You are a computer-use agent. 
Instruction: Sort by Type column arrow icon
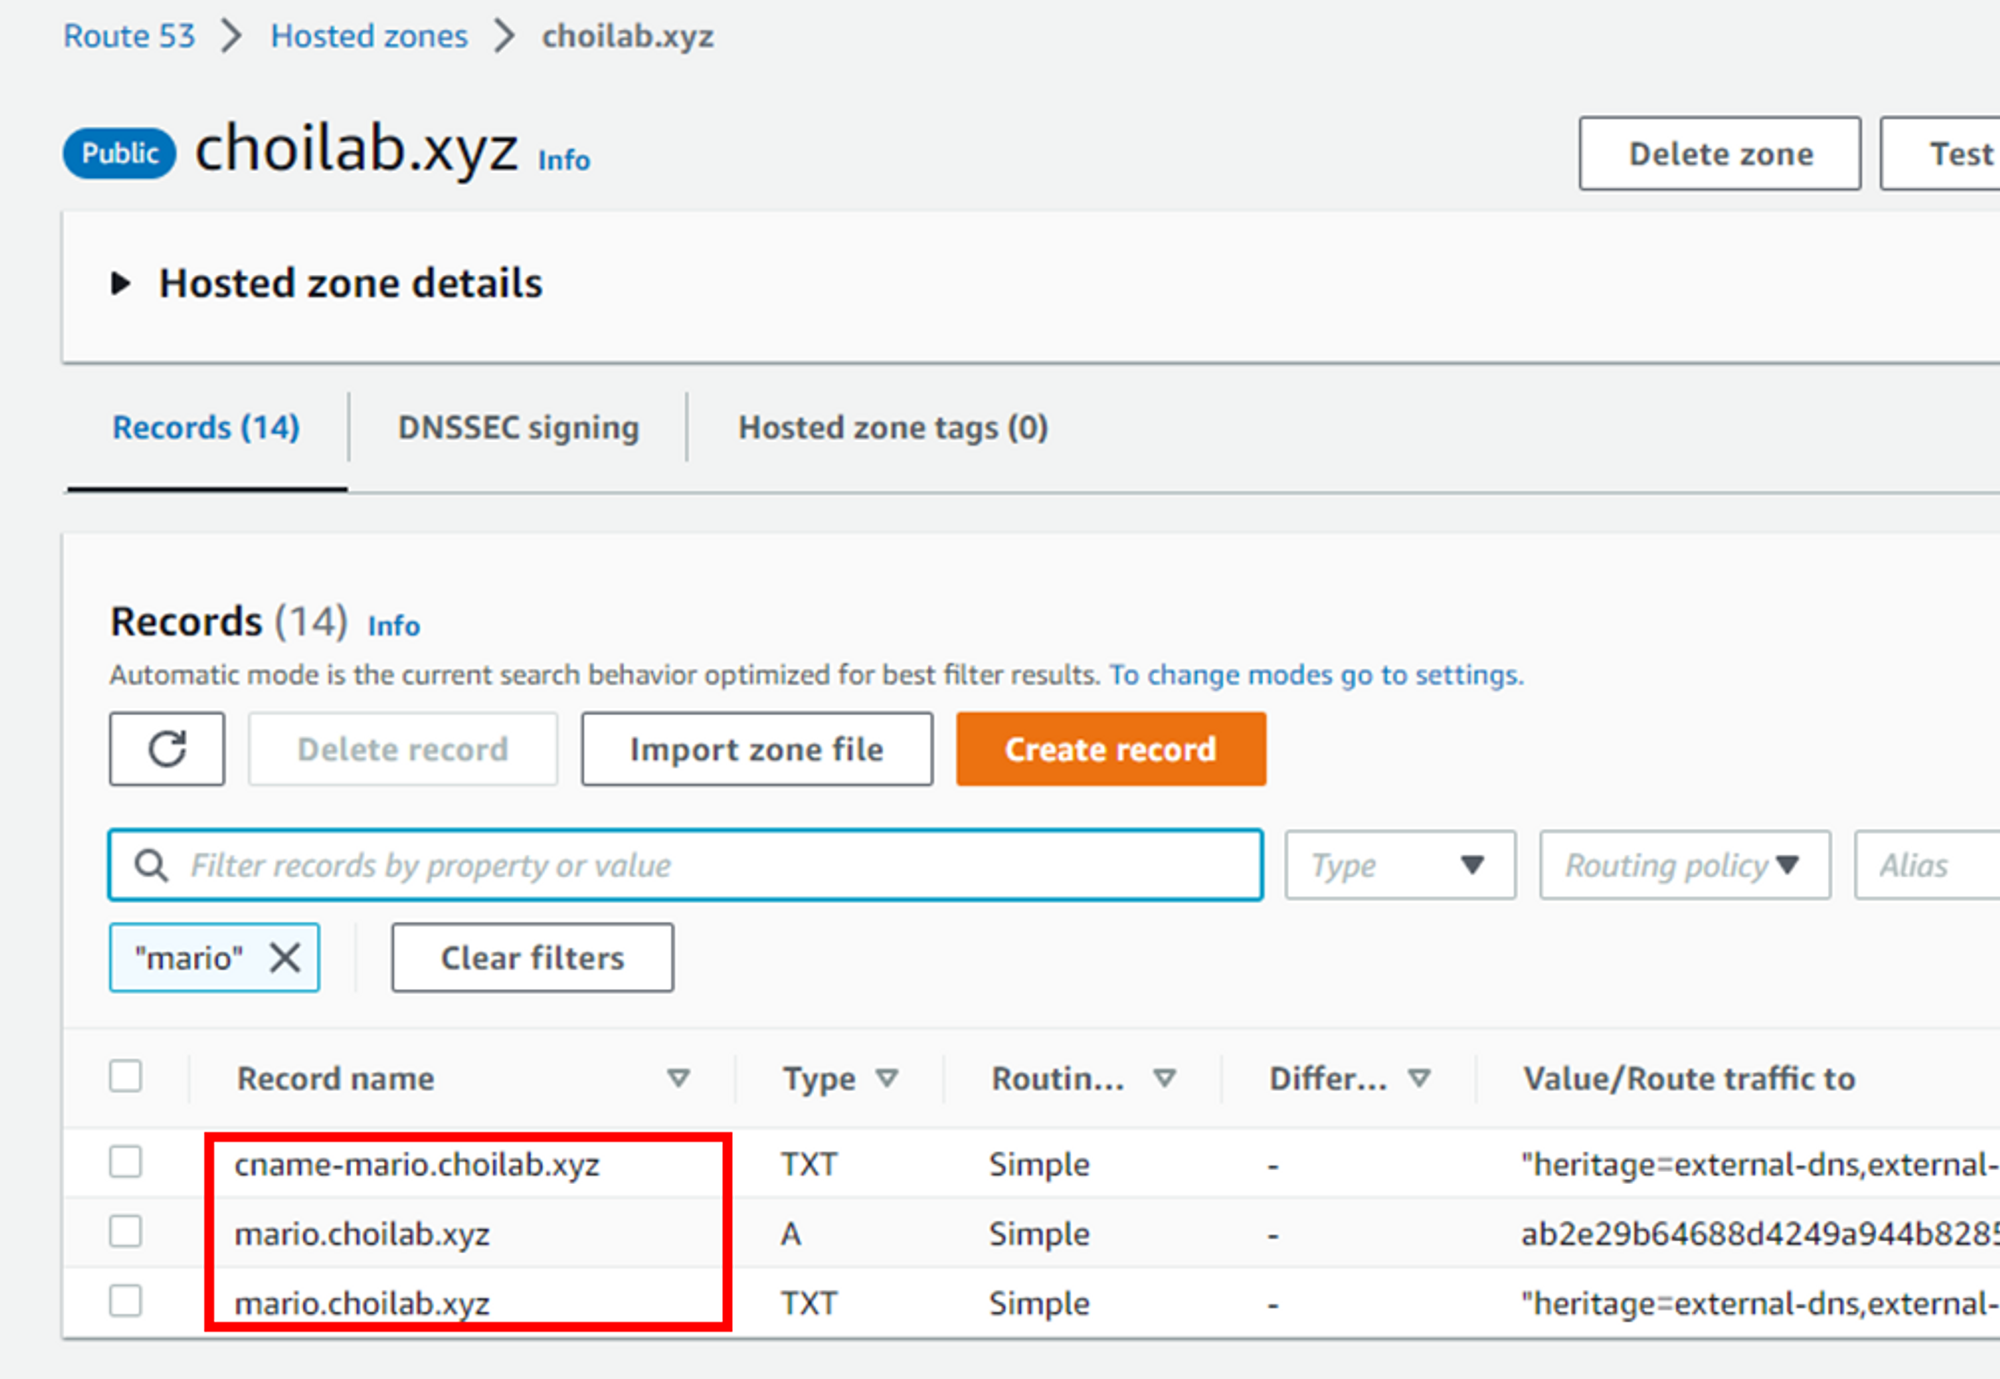click(x=887, y=1078)
